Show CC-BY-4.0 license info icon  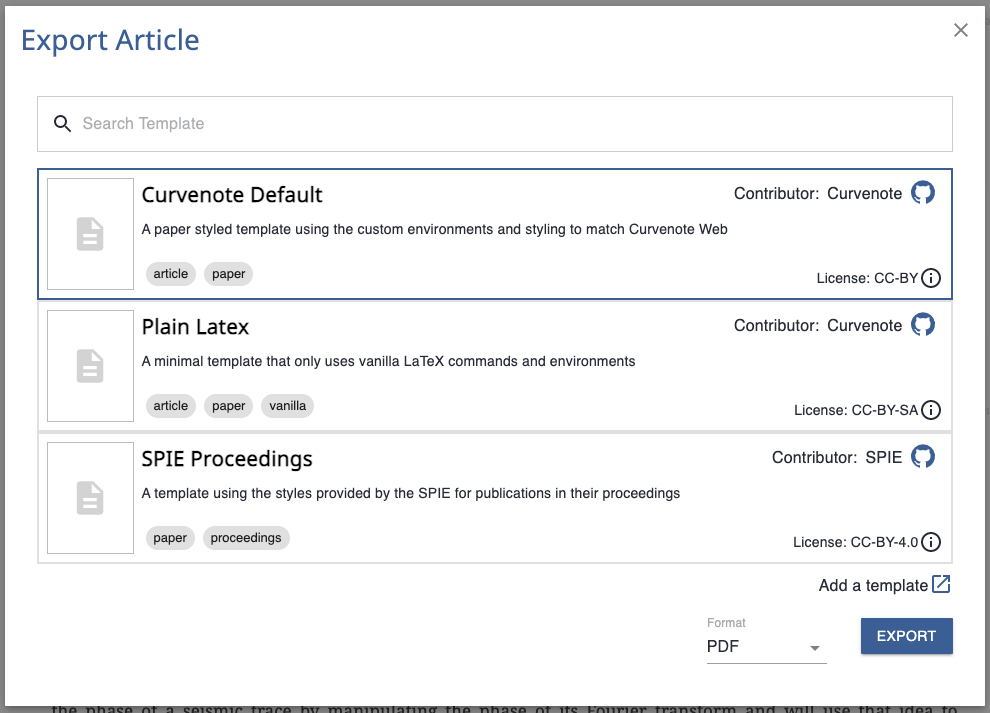click(x=931, y=542)
